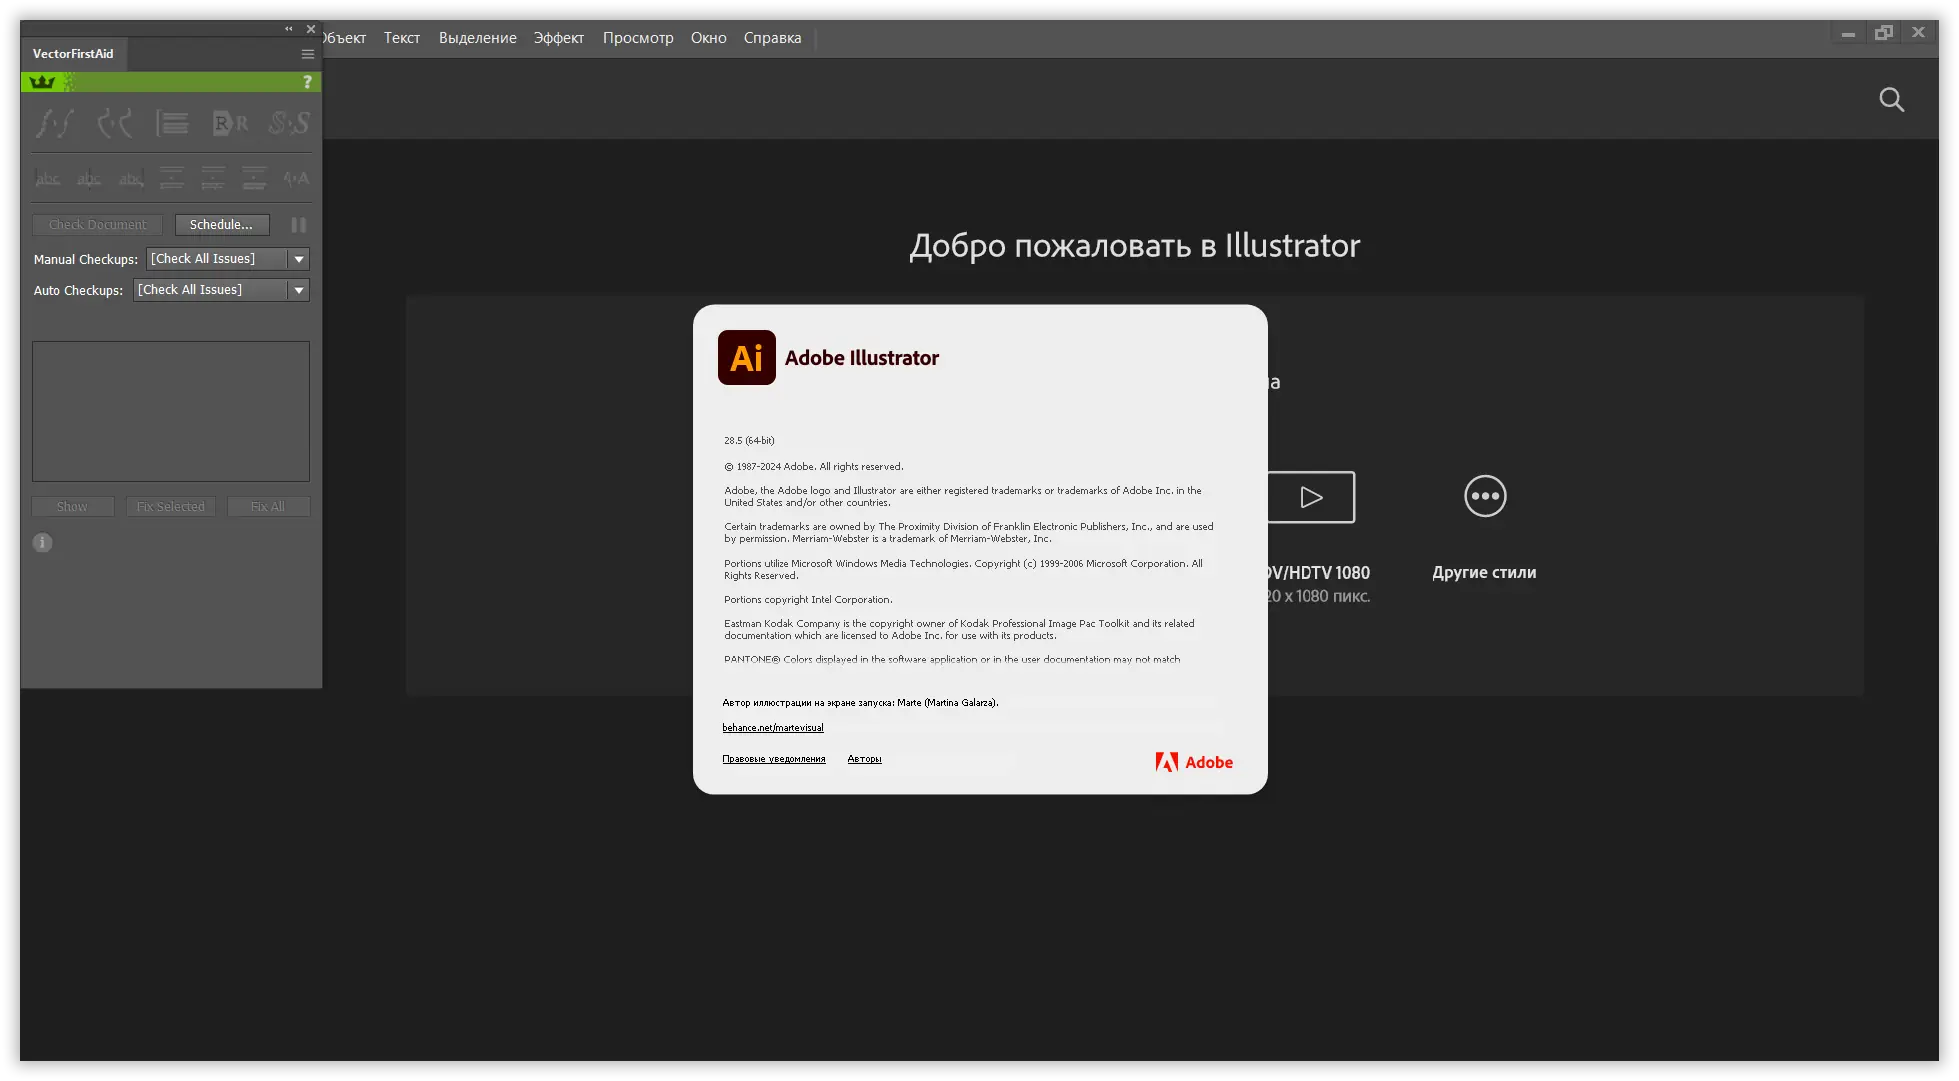Image resolution: width=1959 pixels, height=1081 pixels.
Task: Expand Manual Checkups dropdown
Action: click(298, 259)
